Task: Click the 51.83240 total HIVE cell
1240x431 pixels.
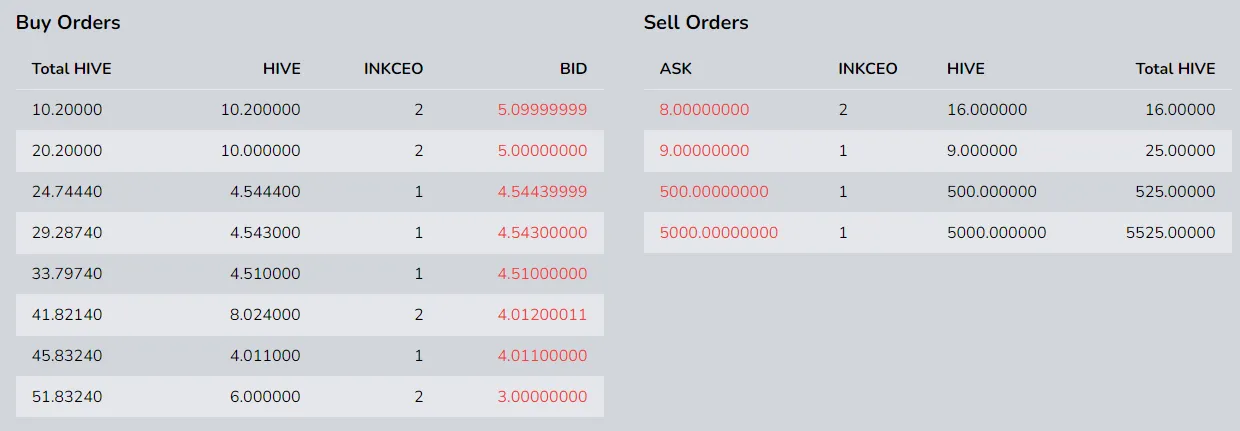Action: click(67, 397)
